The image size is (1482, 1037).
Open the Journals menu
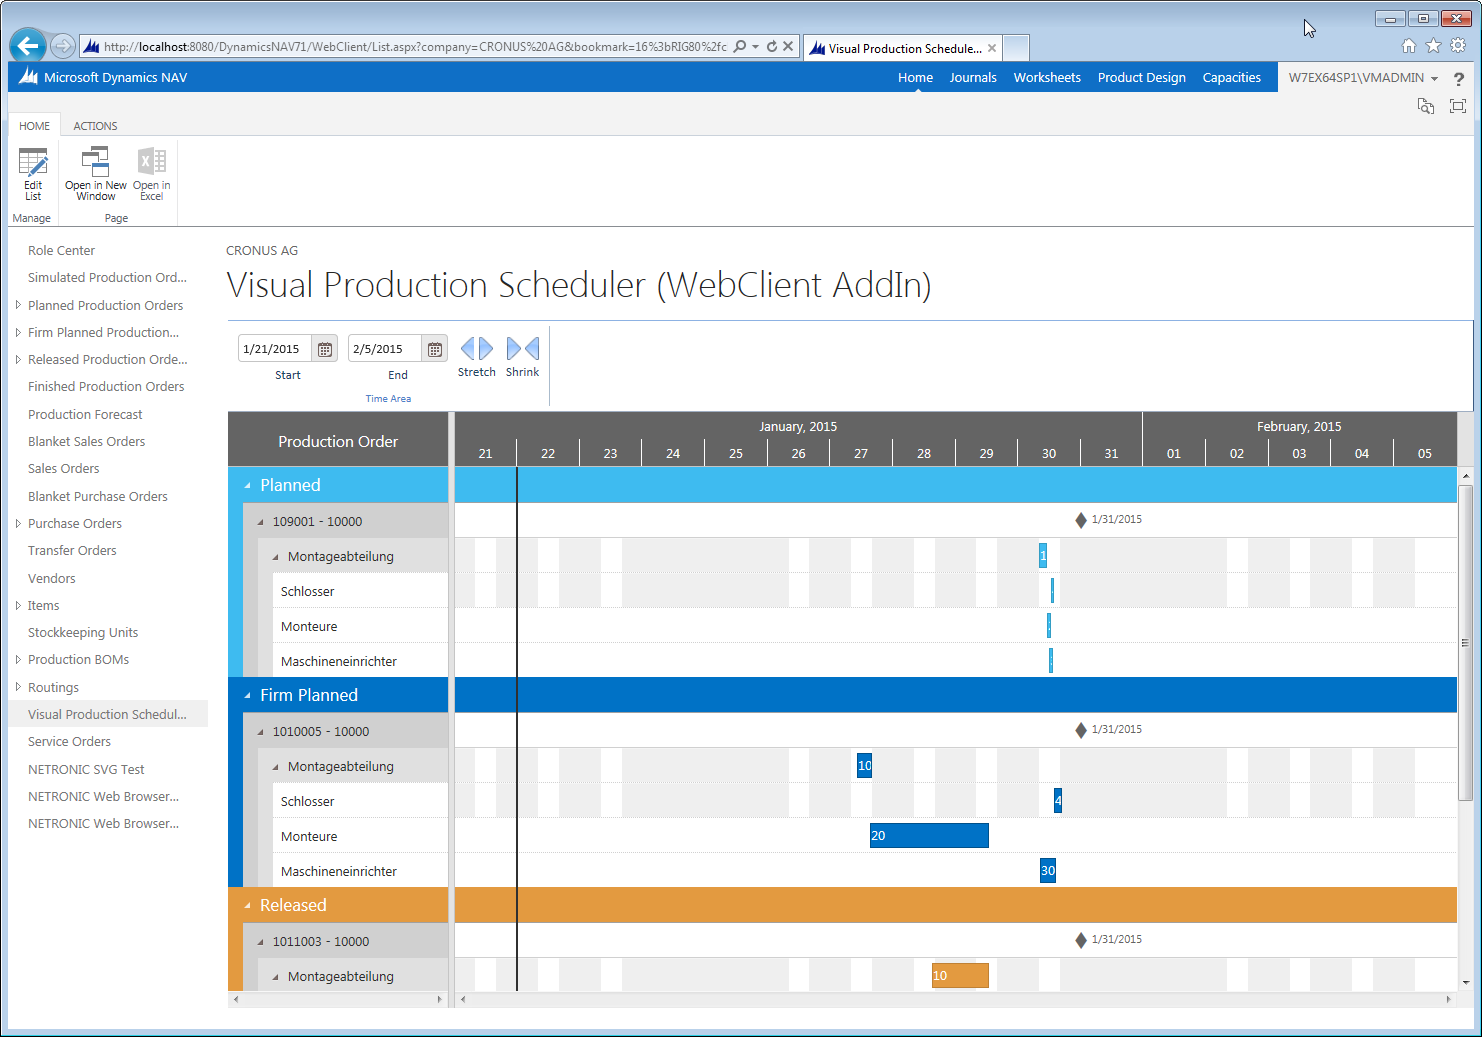973,77
